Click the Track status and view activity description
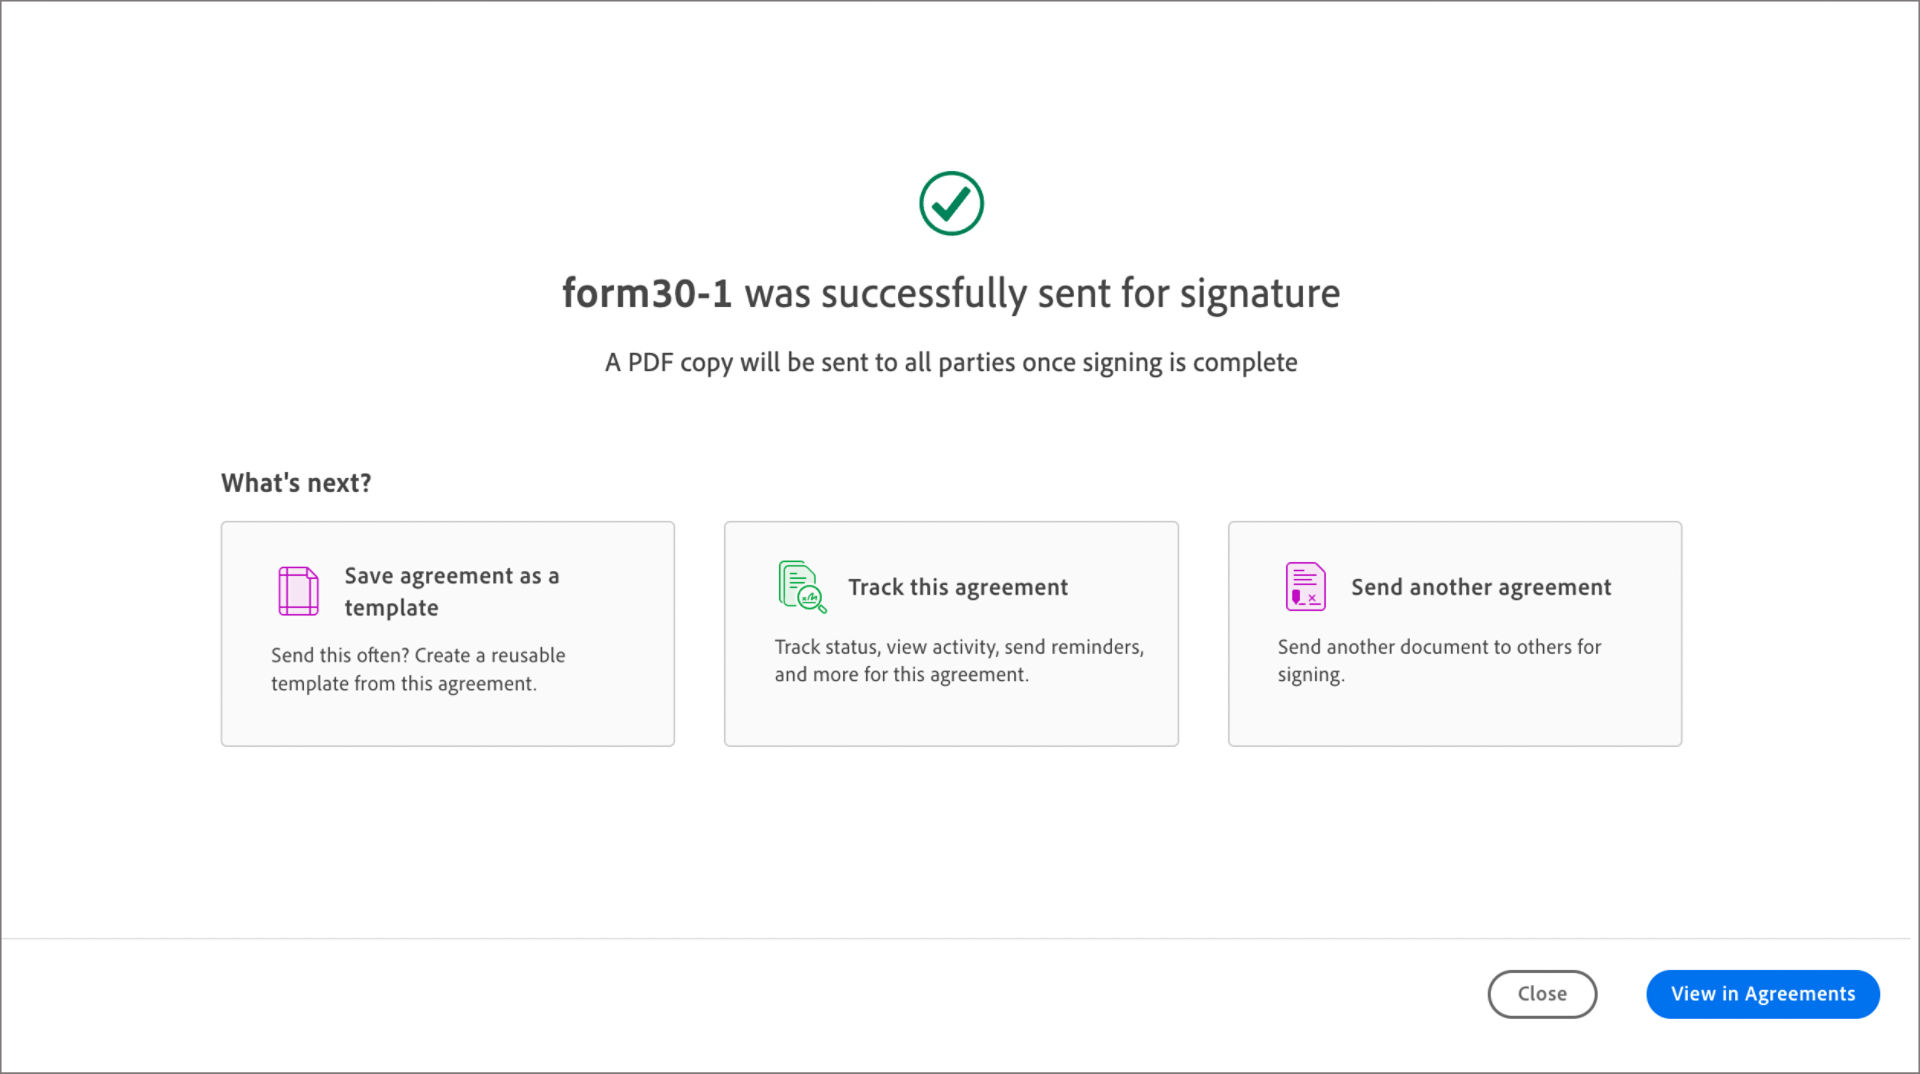The height and width of the screenshot is (1074, 1920). (x=959, y=660)
